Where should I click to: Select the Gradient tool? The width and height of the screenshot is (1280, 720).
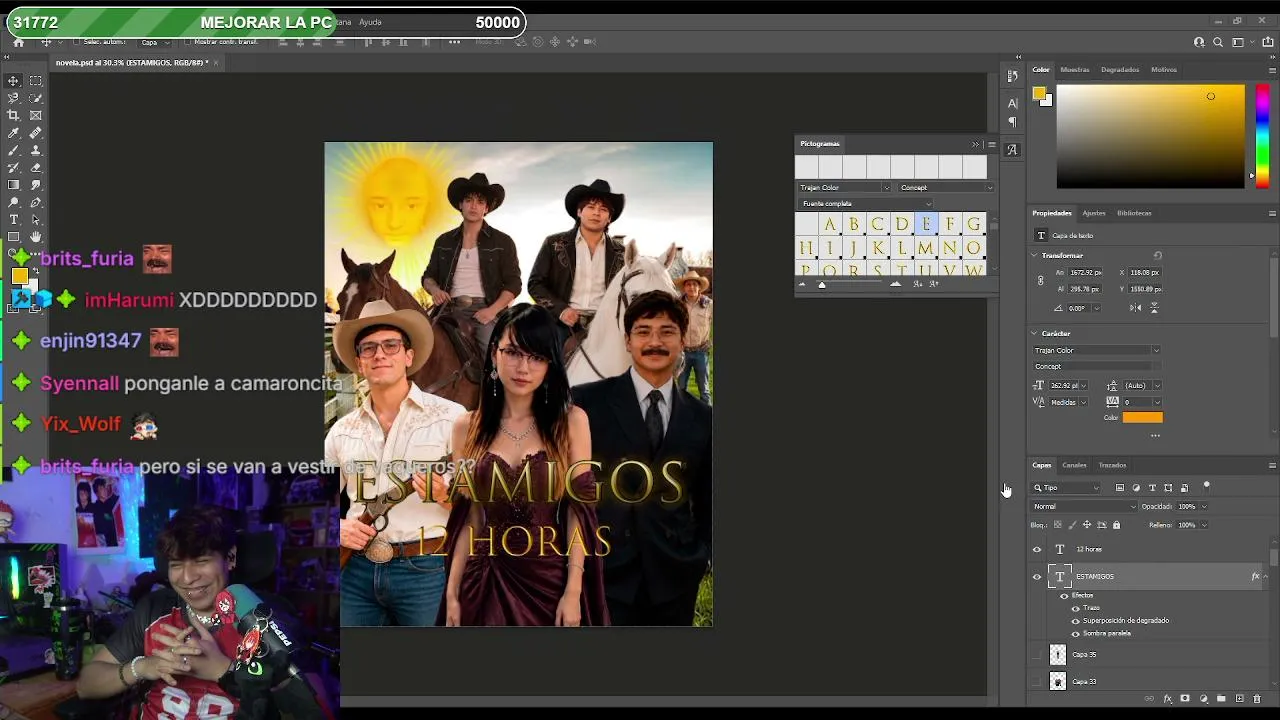[13, 185]
